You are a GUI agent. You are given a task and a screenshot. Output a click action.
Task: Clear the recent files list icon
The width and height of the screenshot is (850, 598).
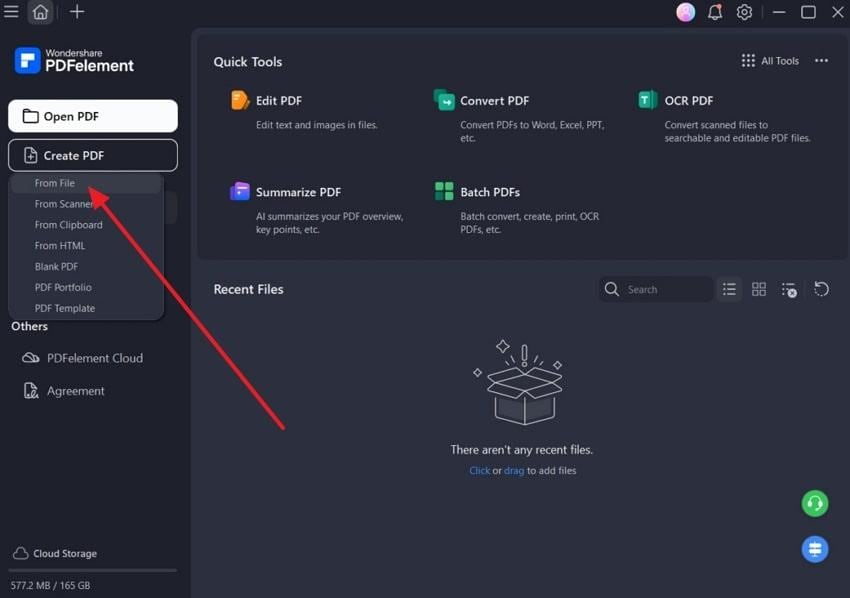coord(789,290)
